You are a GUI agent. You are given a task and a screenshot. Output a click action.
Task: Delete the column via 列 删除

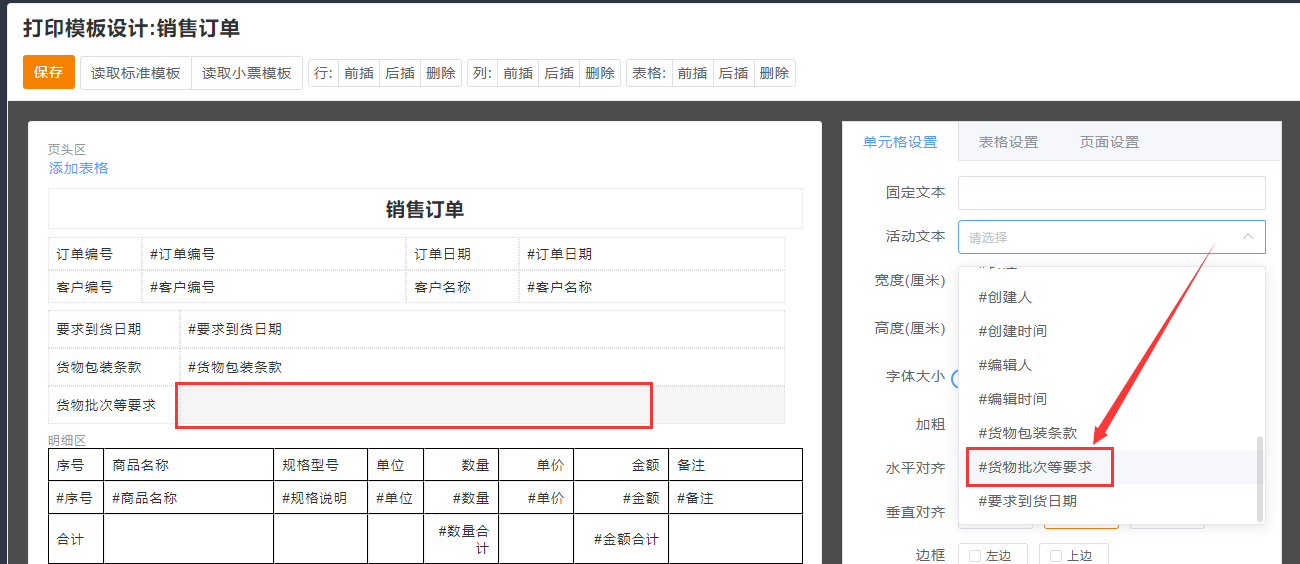pyautogui.click(x=599, y=73)
